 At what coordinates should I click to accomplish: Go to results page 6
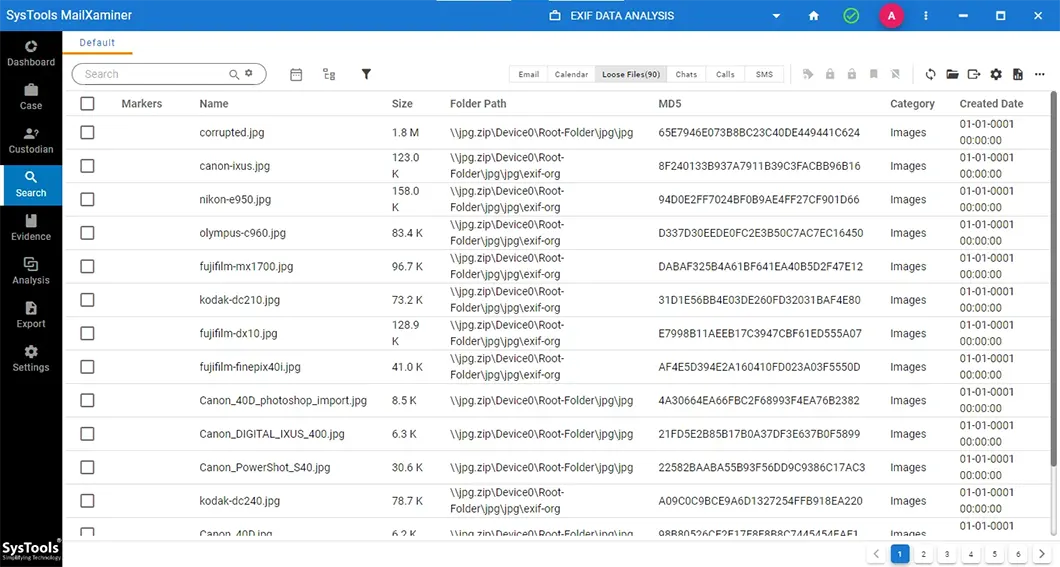1018,554
